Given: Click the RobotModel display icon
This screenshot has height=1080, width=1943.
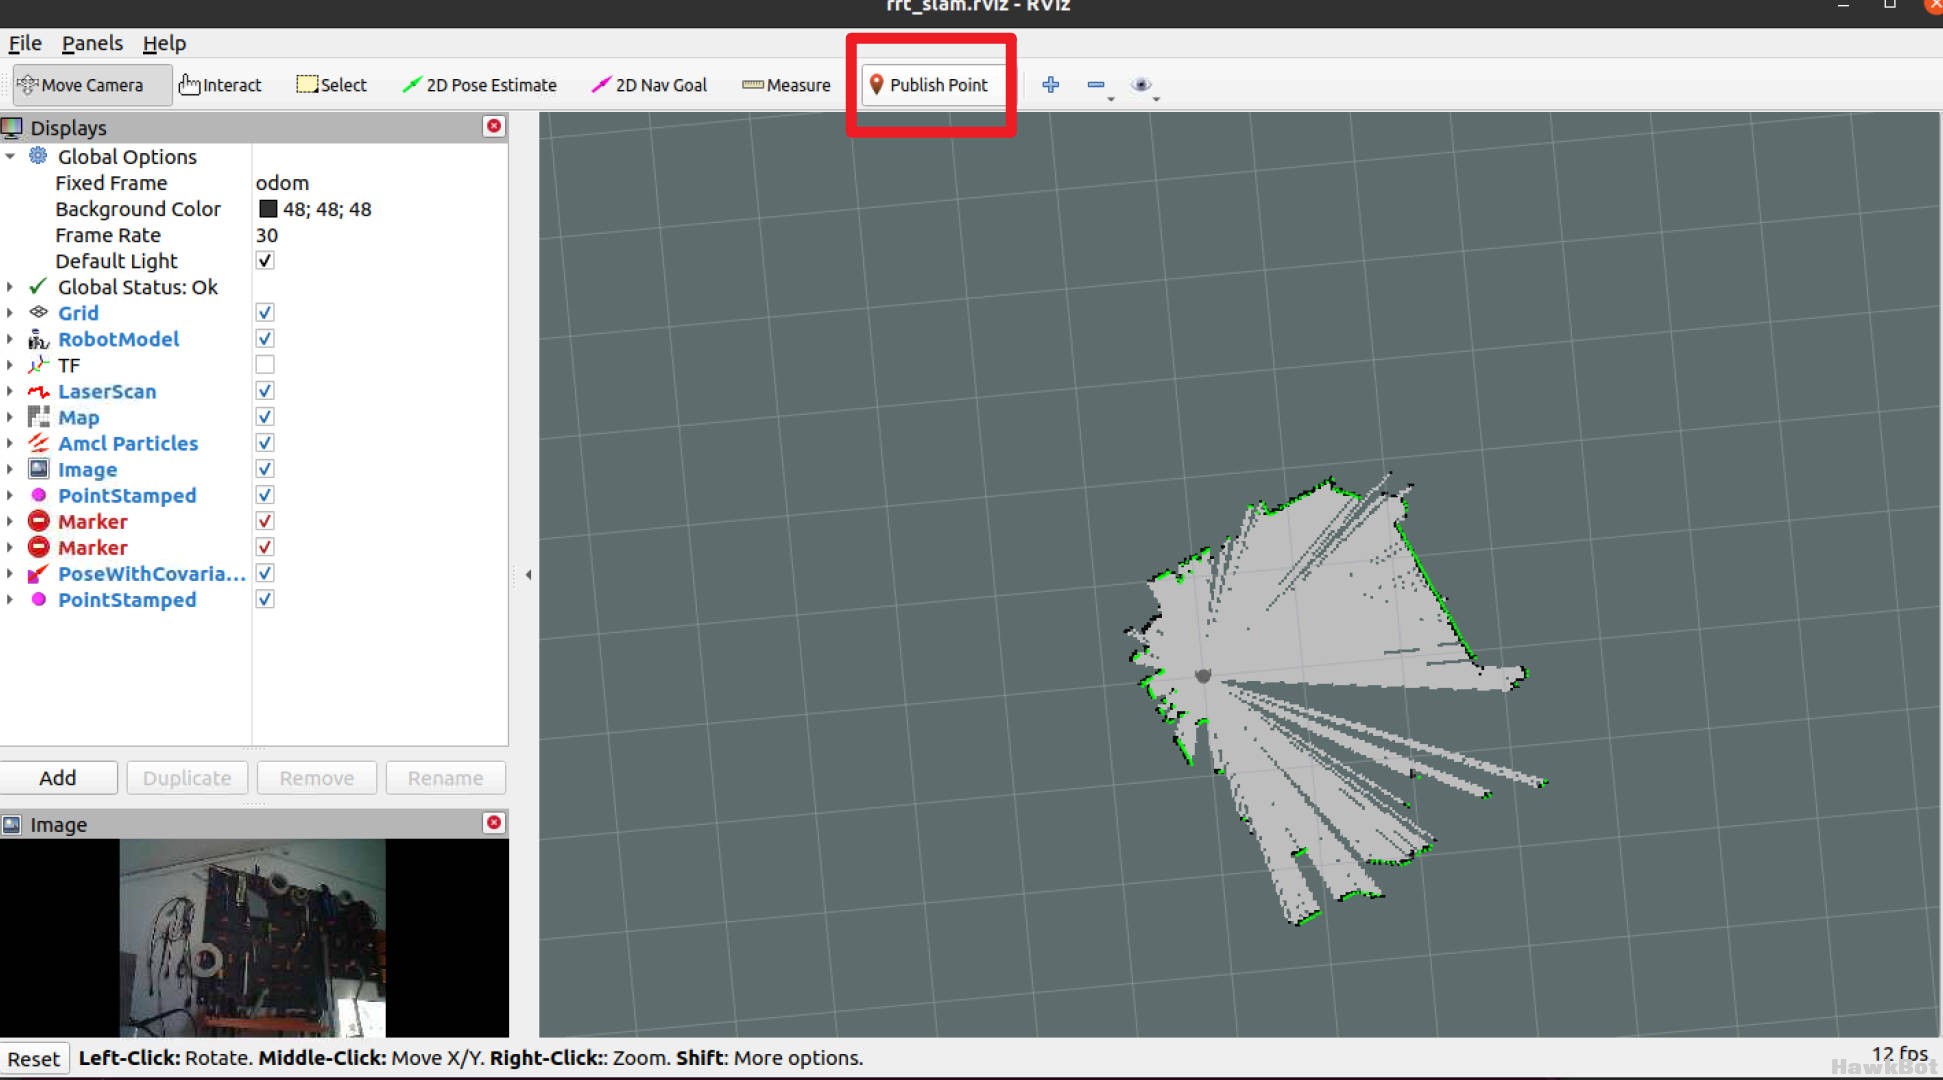Looking at the screenshot, I should pyautogui.click(x=38, y=339).
